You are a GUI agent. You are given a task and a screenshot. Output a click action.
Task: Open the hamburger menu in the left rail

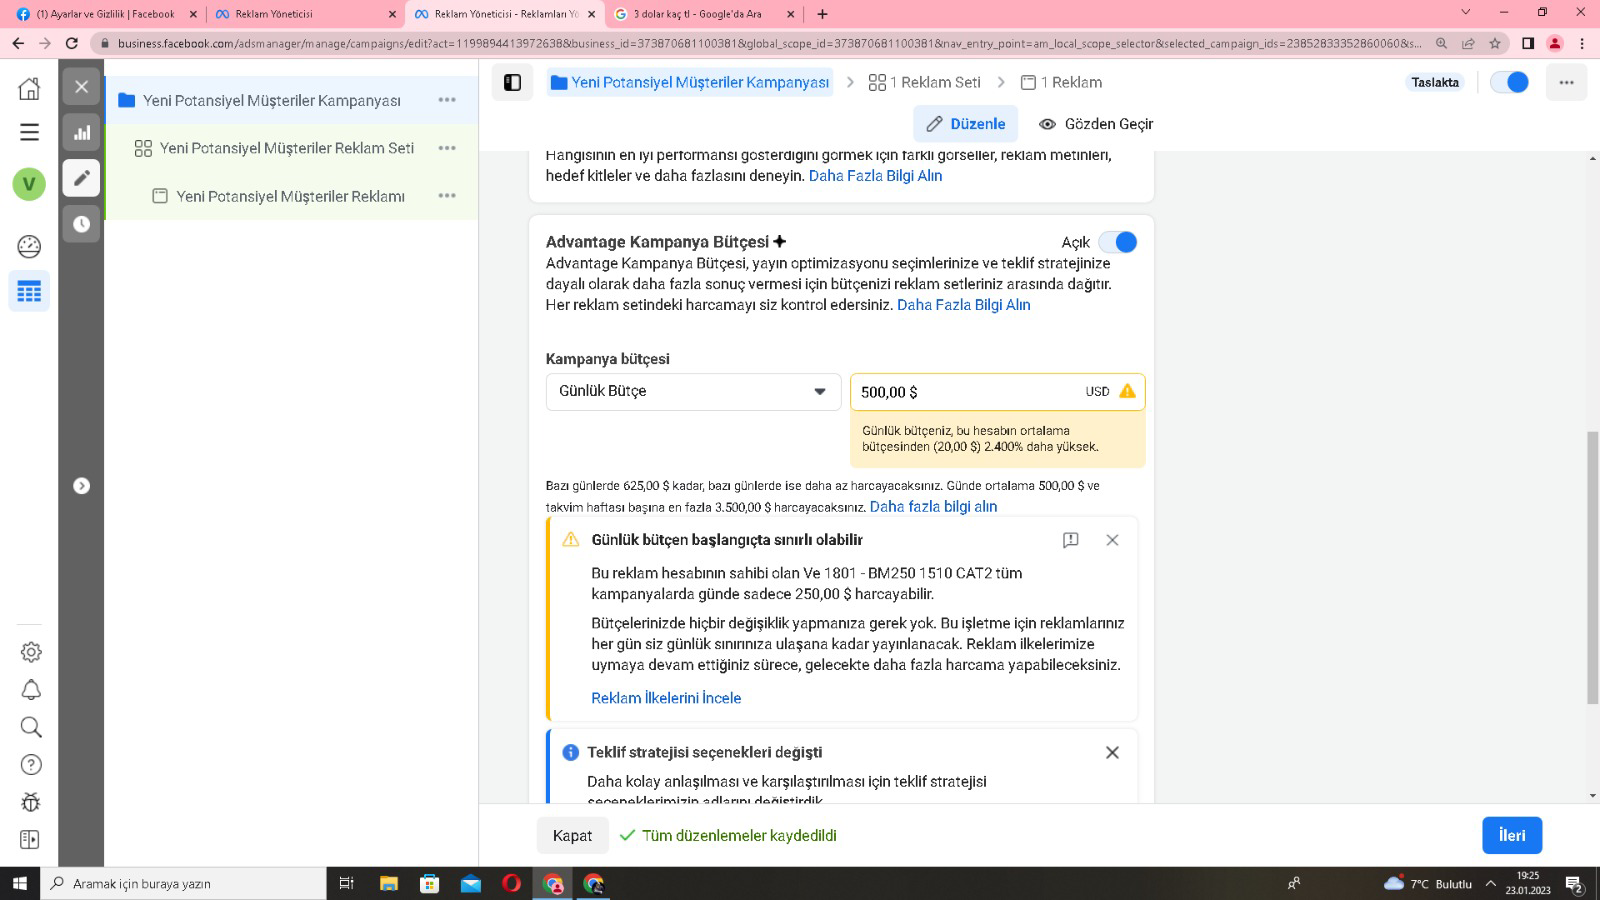click(29, 132)
